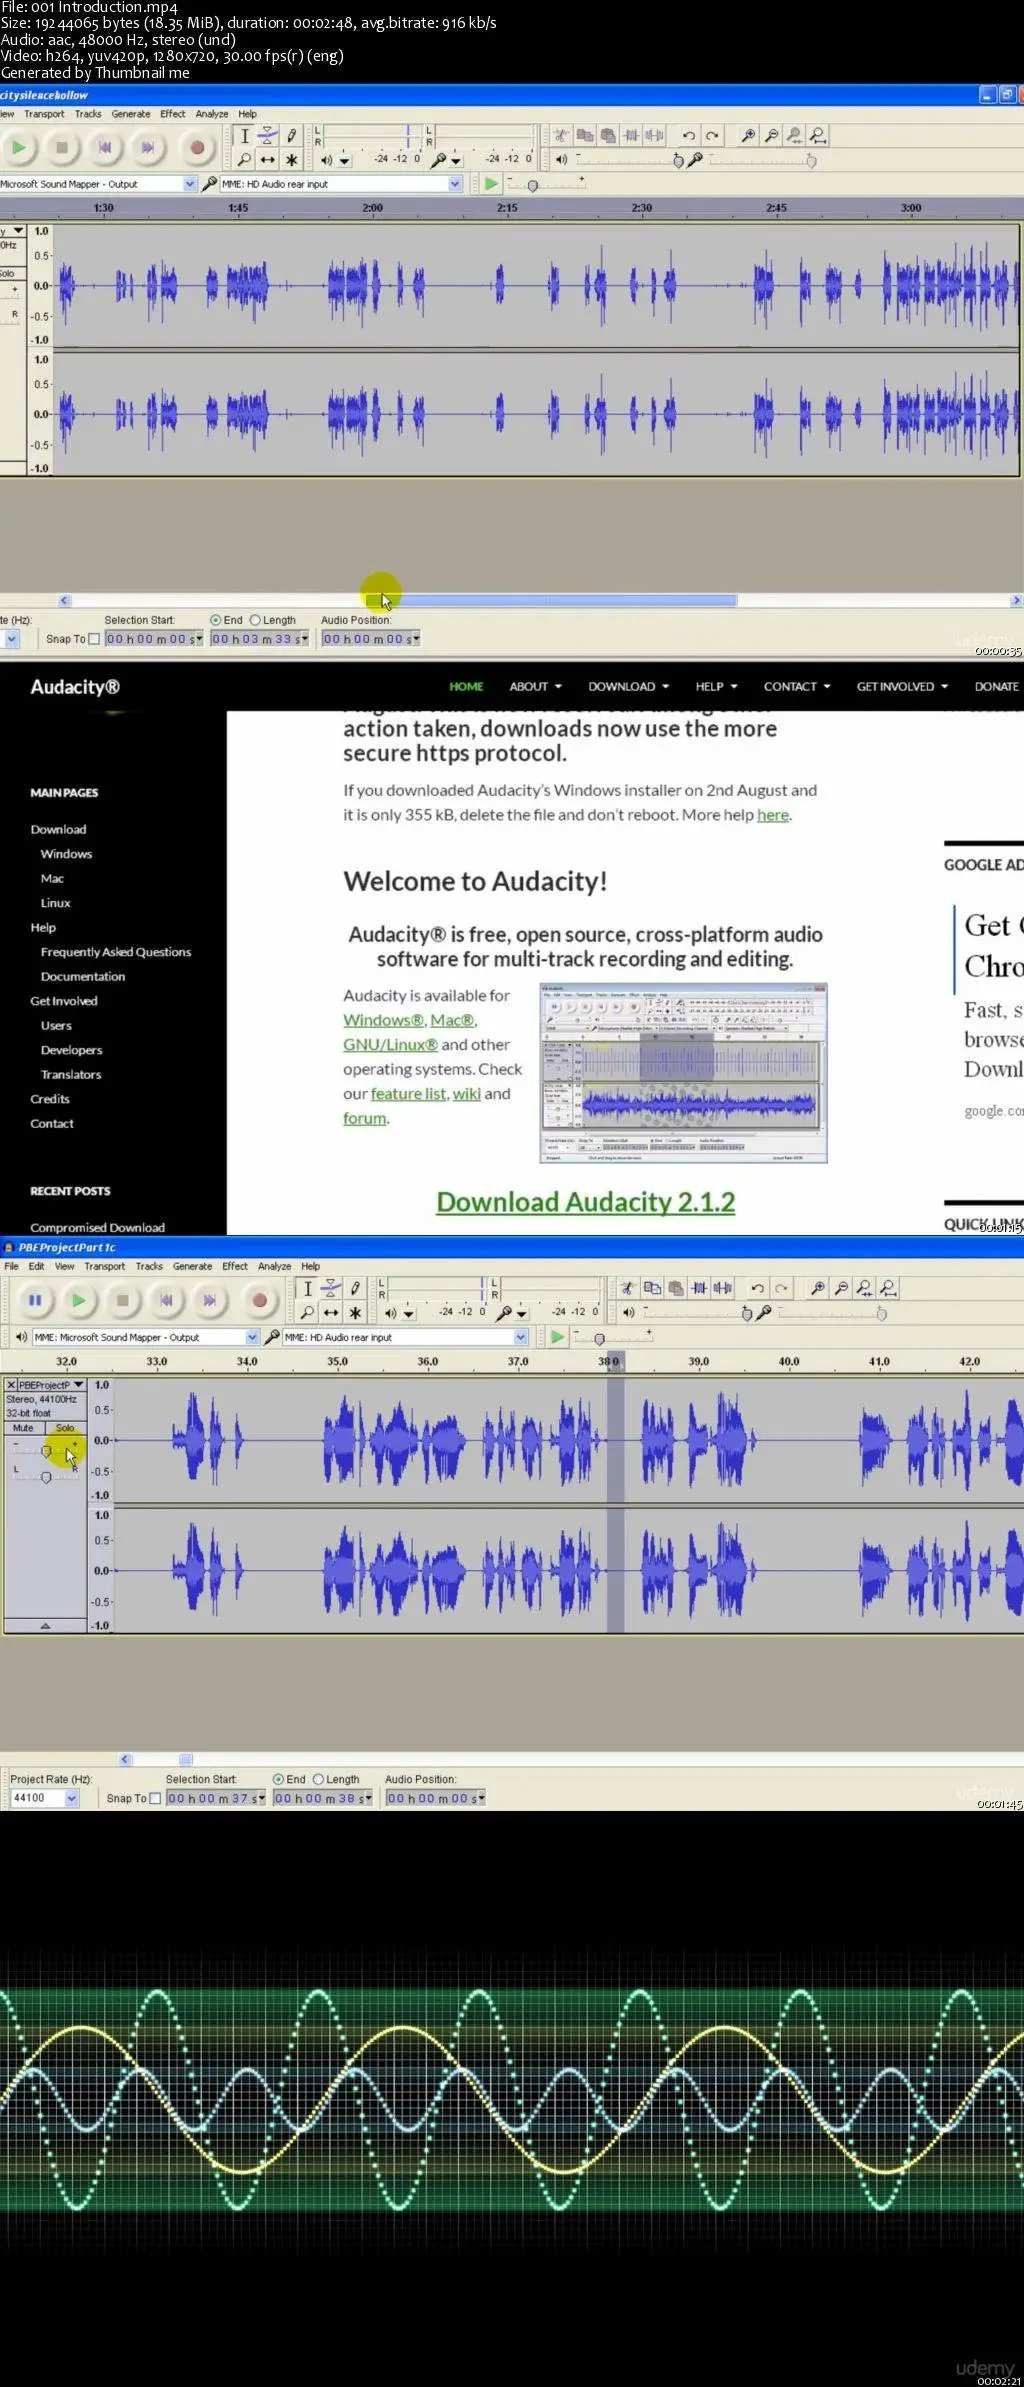The height and width of the screenshot is (2387, 1024).
Task: Click Silence Audio icon in PBEProjectPart1c window
Action: [723, 1288]
